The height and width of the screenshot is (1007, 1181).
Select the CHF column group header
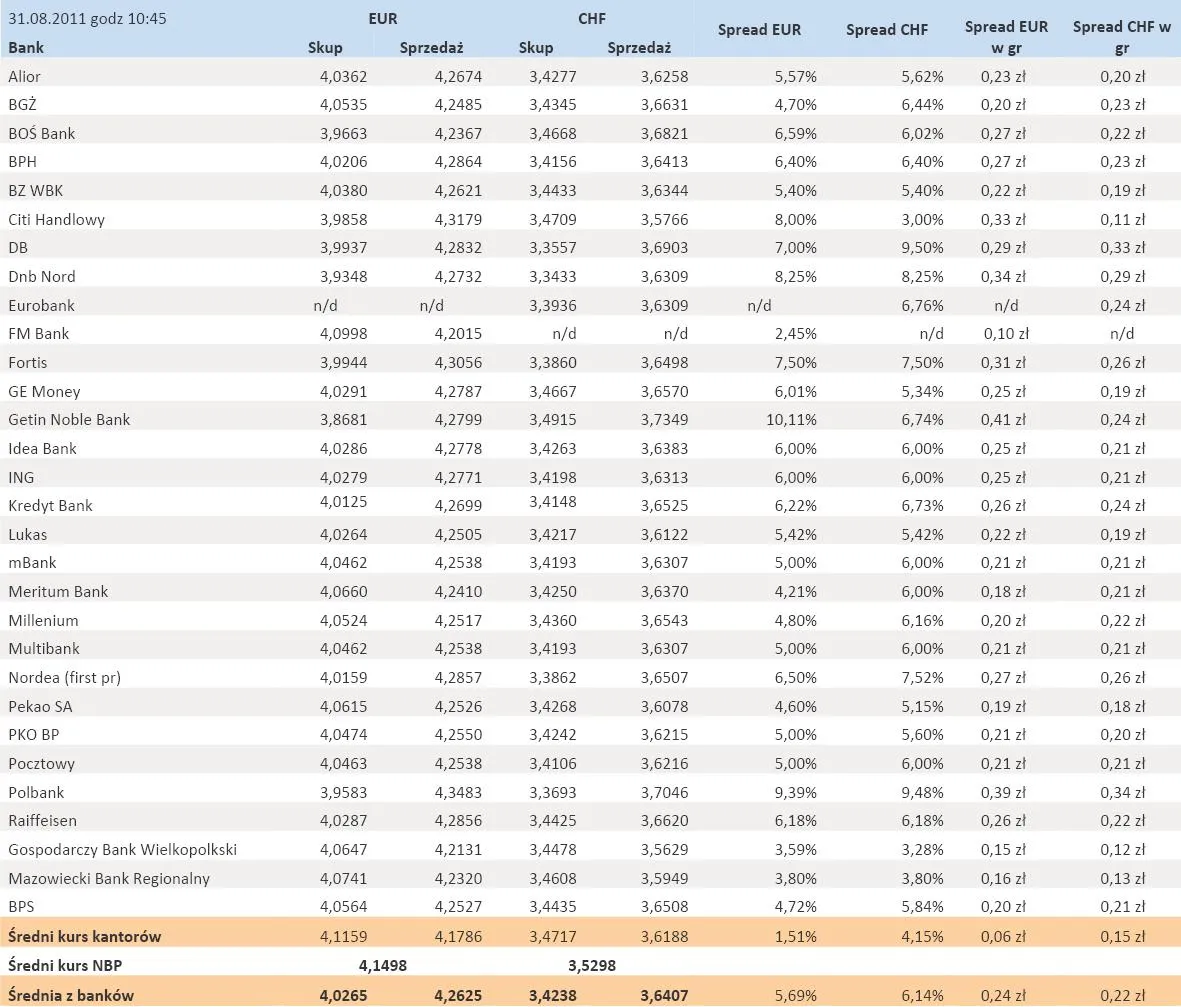(x=591, y=19)
